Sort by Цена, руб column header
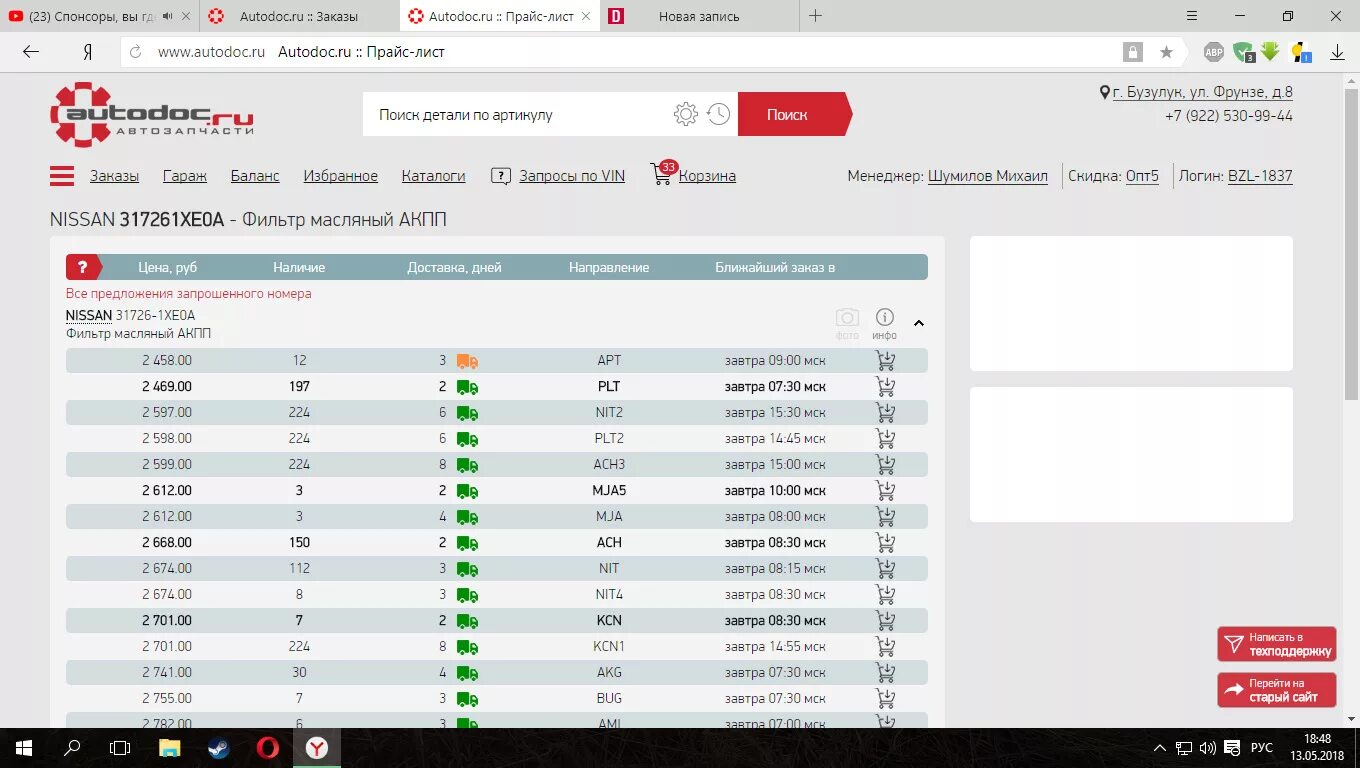The width and height of the screenshot is (1360, 768). 168,267
